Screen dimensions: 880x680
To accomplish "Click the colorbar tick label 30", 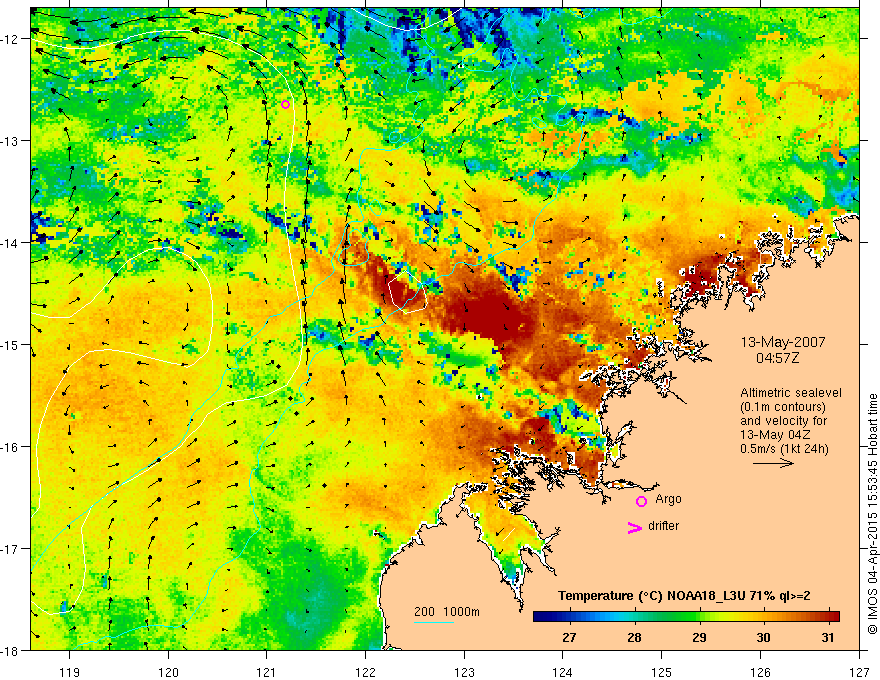I will pos(763,637).
